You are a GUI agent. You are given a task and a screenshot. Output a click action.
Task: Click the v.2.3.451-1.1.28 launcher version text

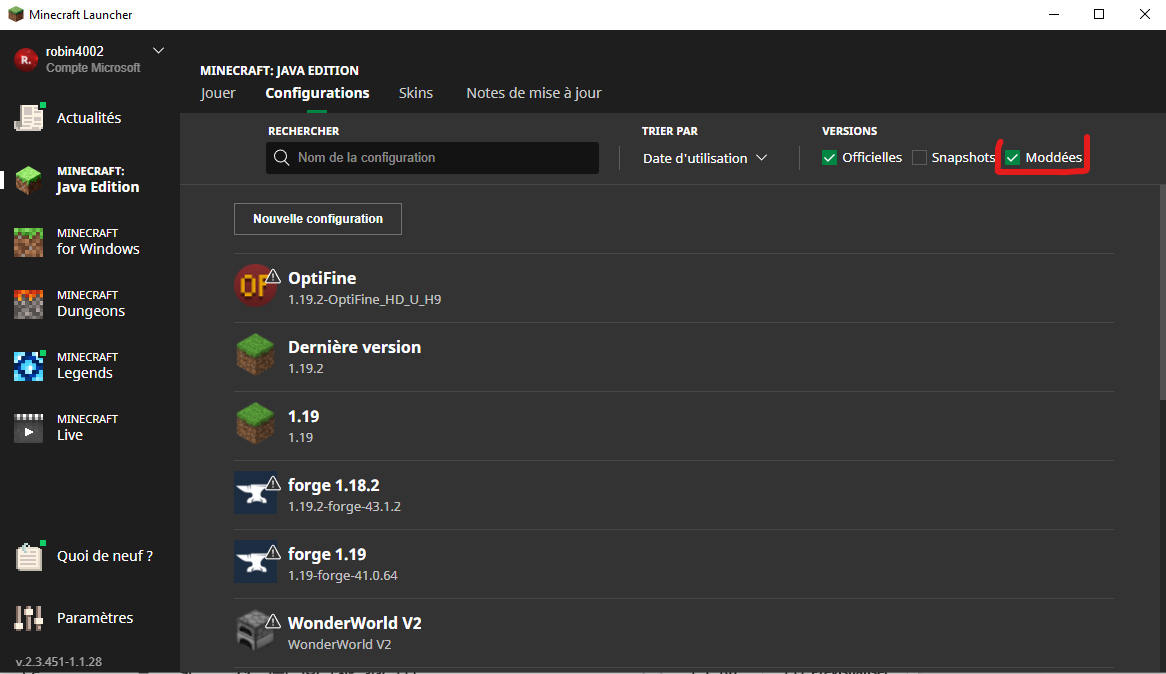(x=59, y=661)
